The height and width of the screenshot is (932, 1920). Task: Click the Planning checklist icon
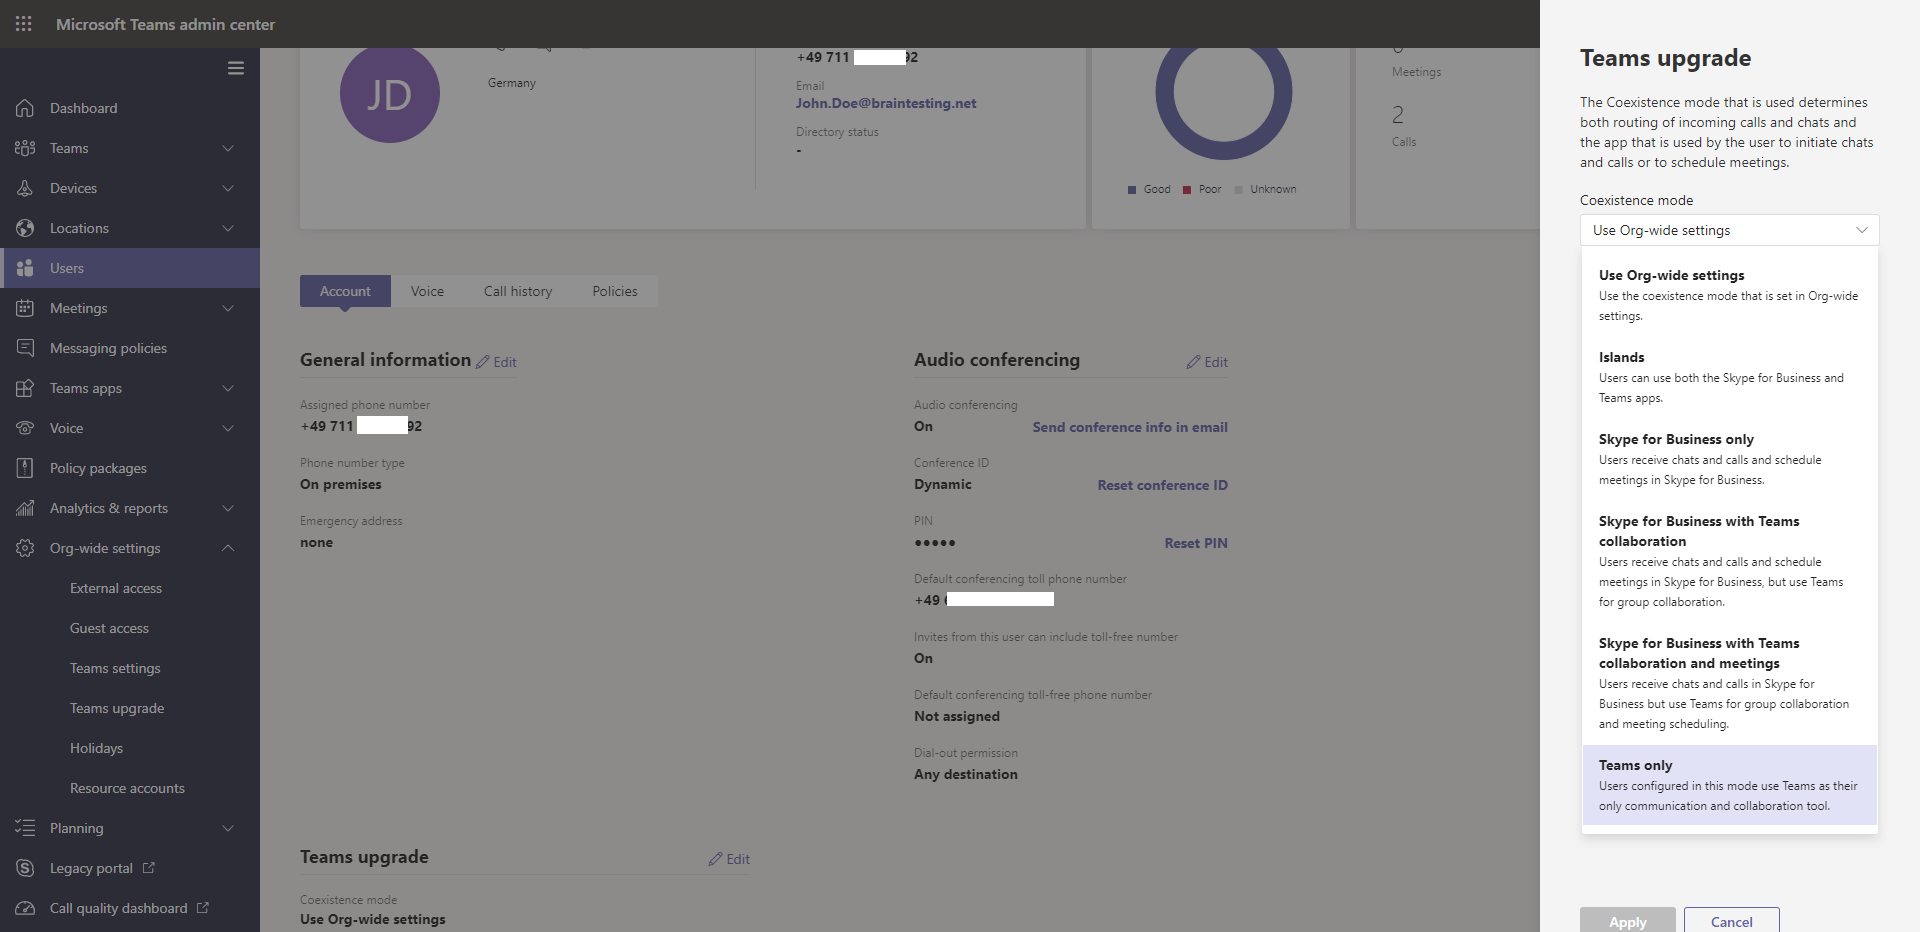[x=25, y=828]
